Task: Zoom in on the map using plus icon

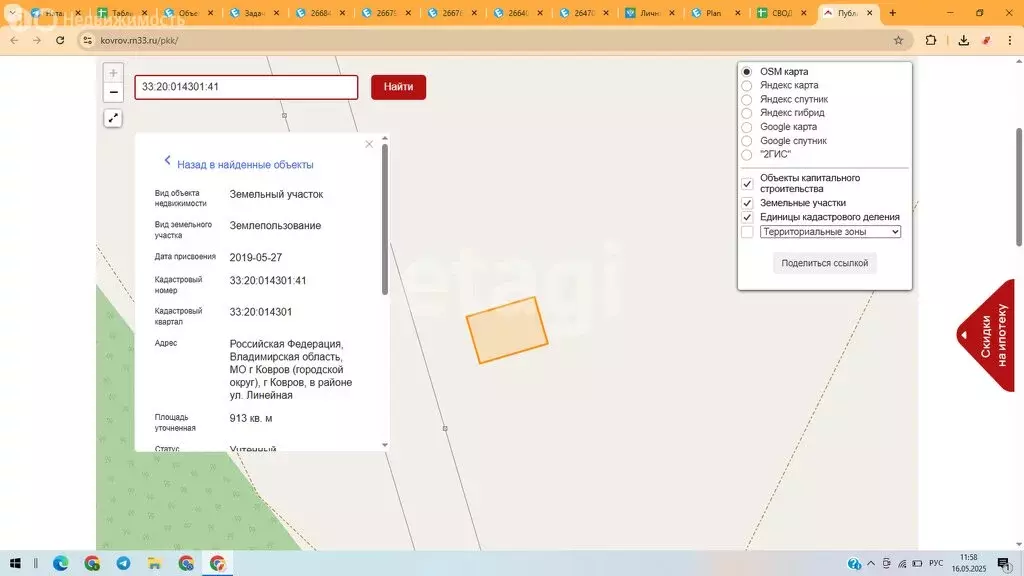Action: coord(112,72)
